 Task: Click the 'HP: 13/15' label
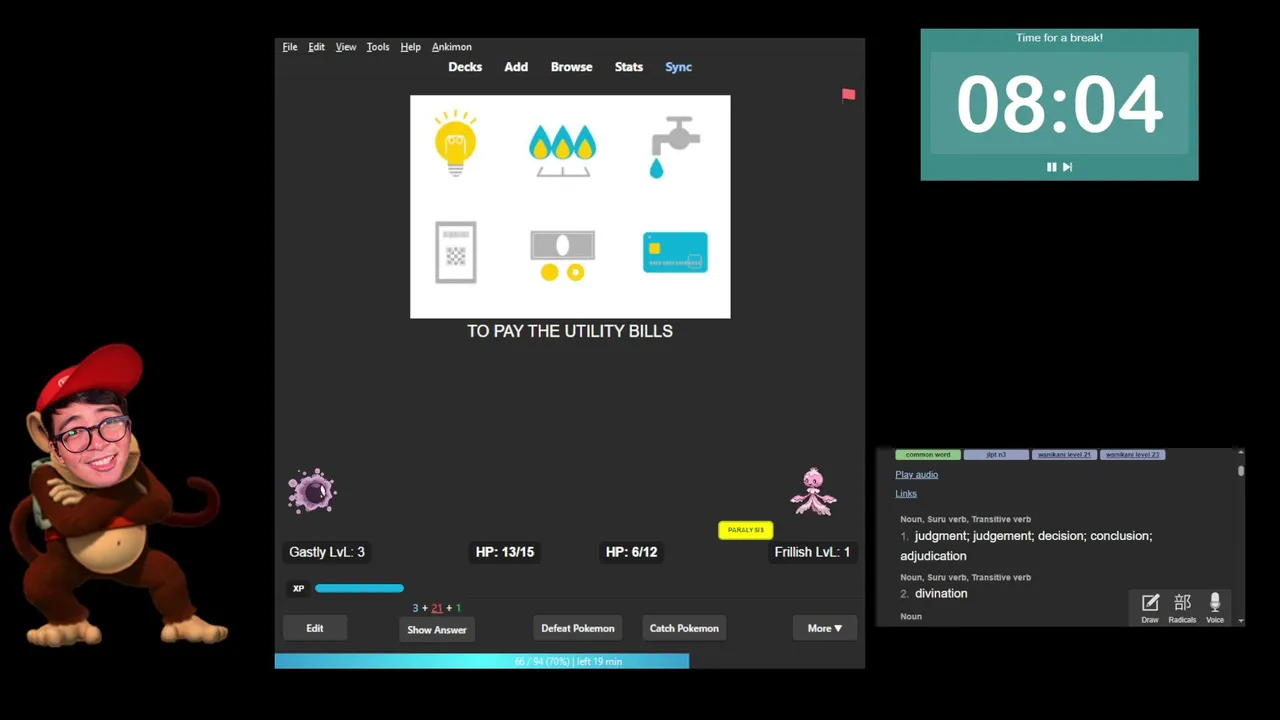505,552
